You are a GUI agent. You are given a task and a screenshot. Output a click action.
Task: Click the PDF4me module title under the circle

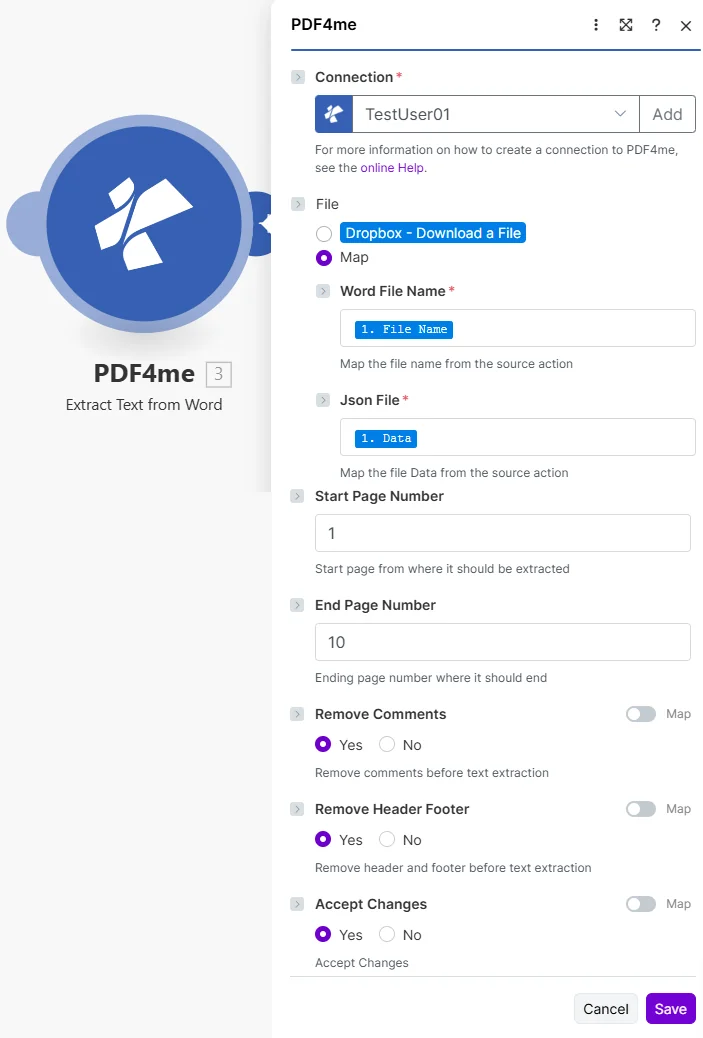click(144, 373)
